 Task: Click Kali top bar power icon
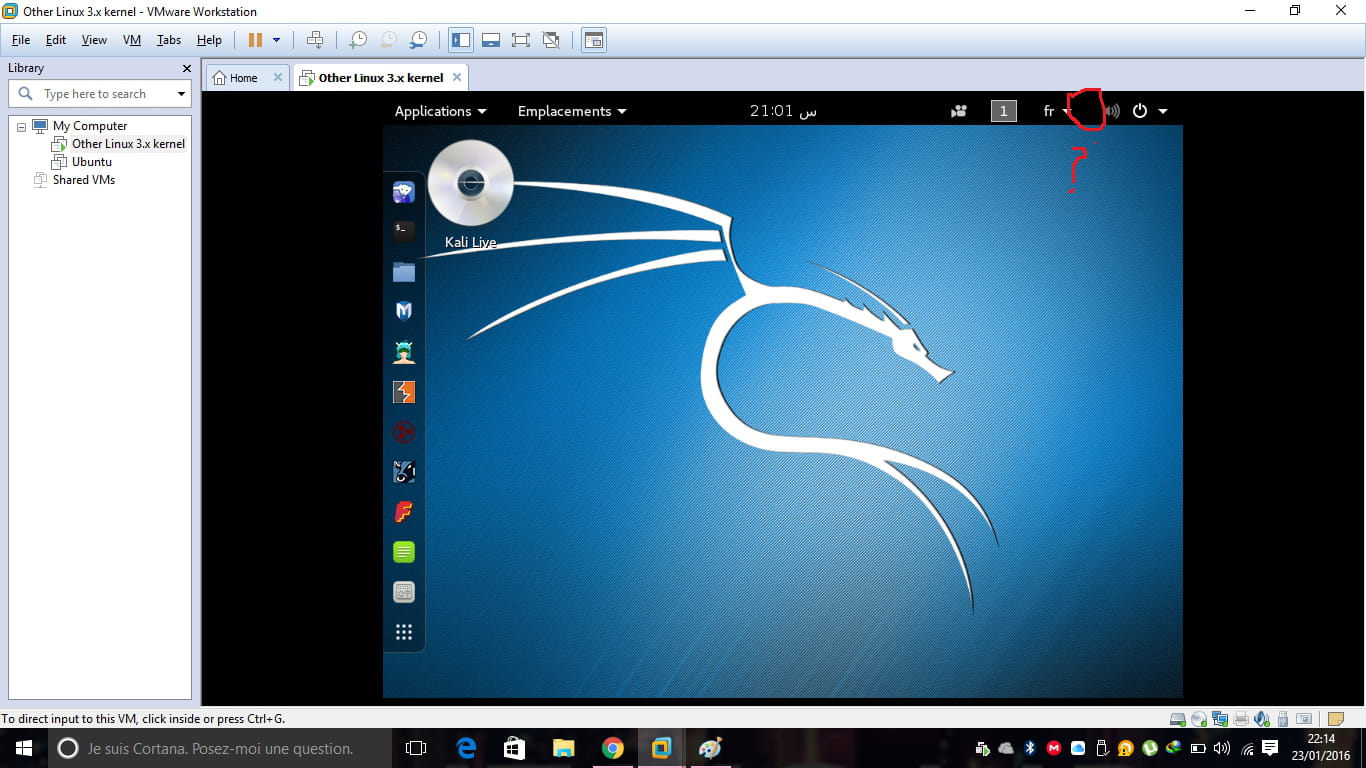(1139, 111)
